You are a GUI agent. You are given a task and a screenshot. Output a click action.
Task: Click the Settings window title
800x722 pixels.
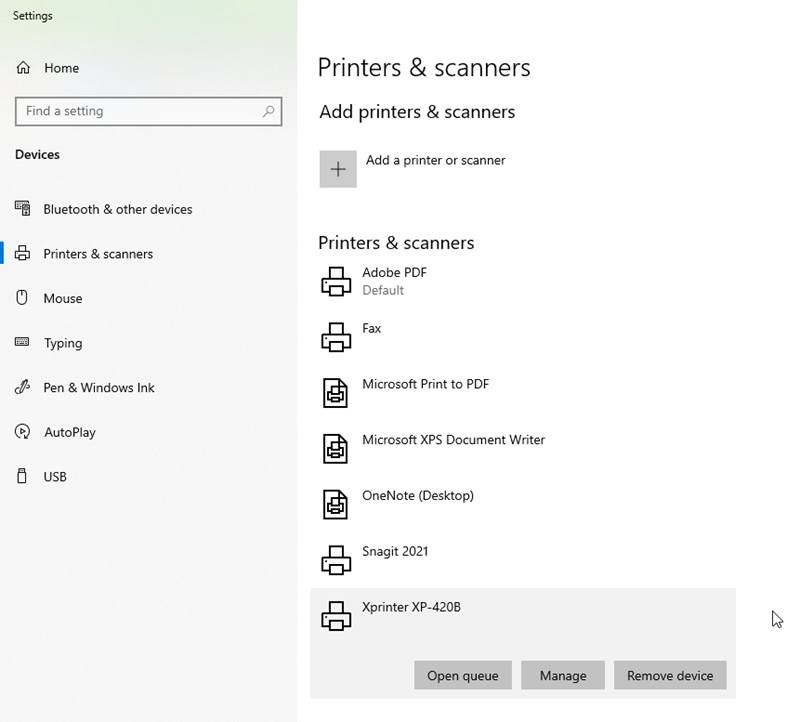33,16
